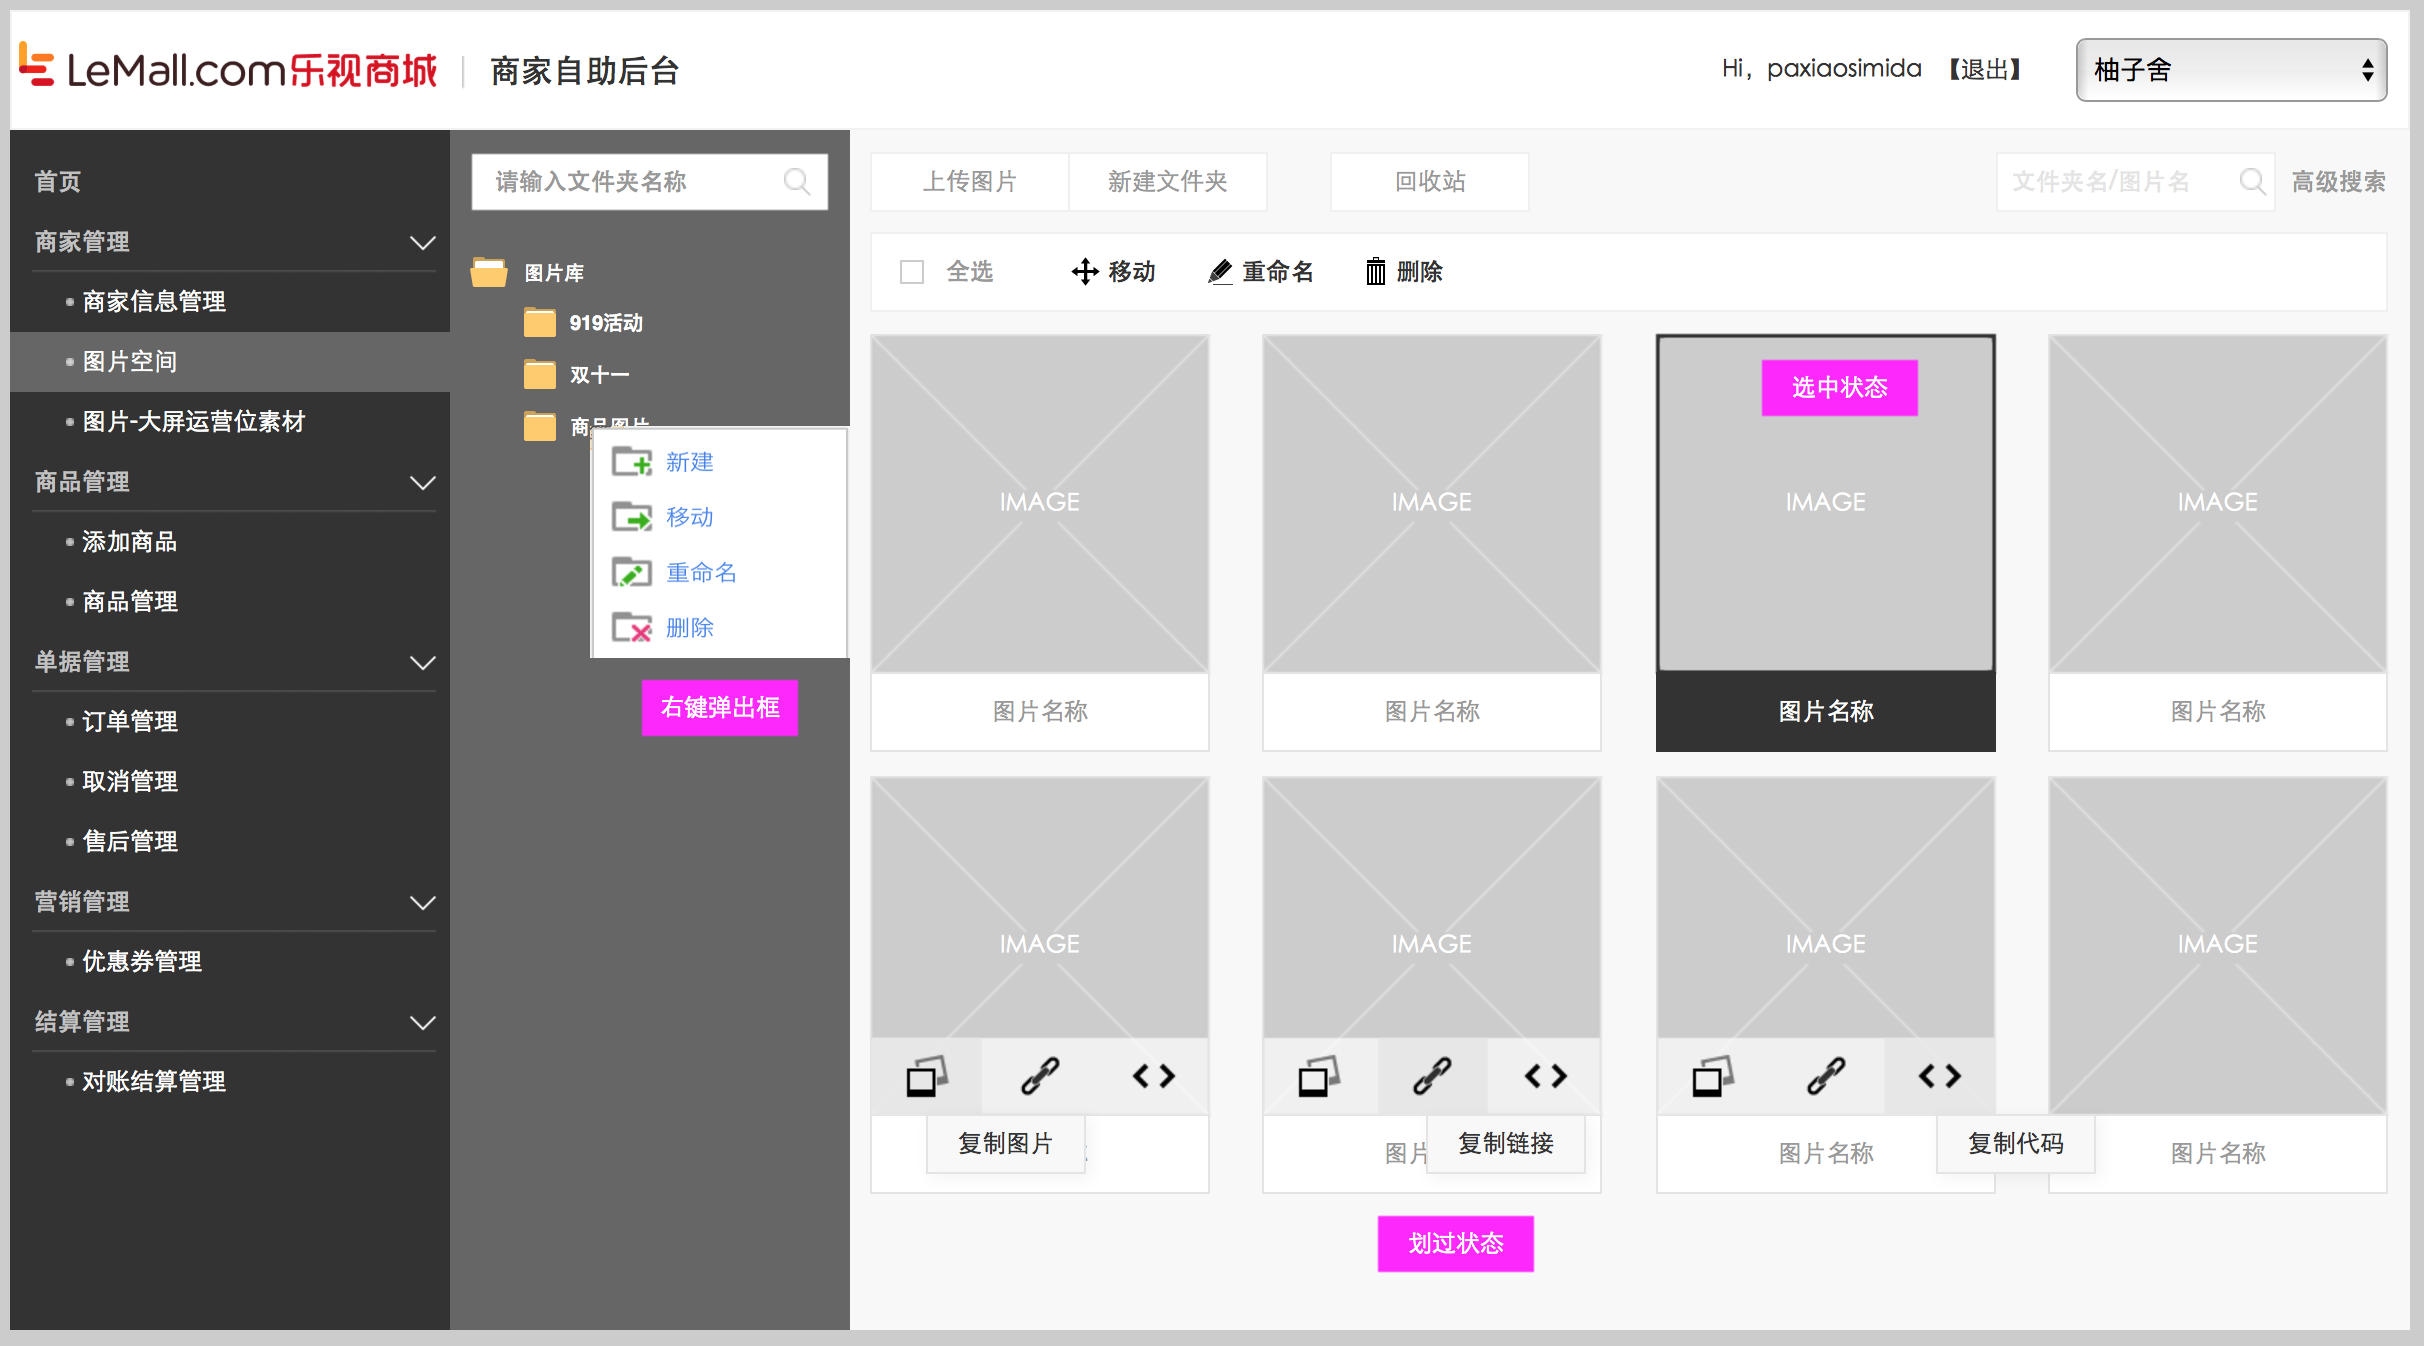
Task: Open the 回收站 recycle bin
Action: click(1429, 182)
